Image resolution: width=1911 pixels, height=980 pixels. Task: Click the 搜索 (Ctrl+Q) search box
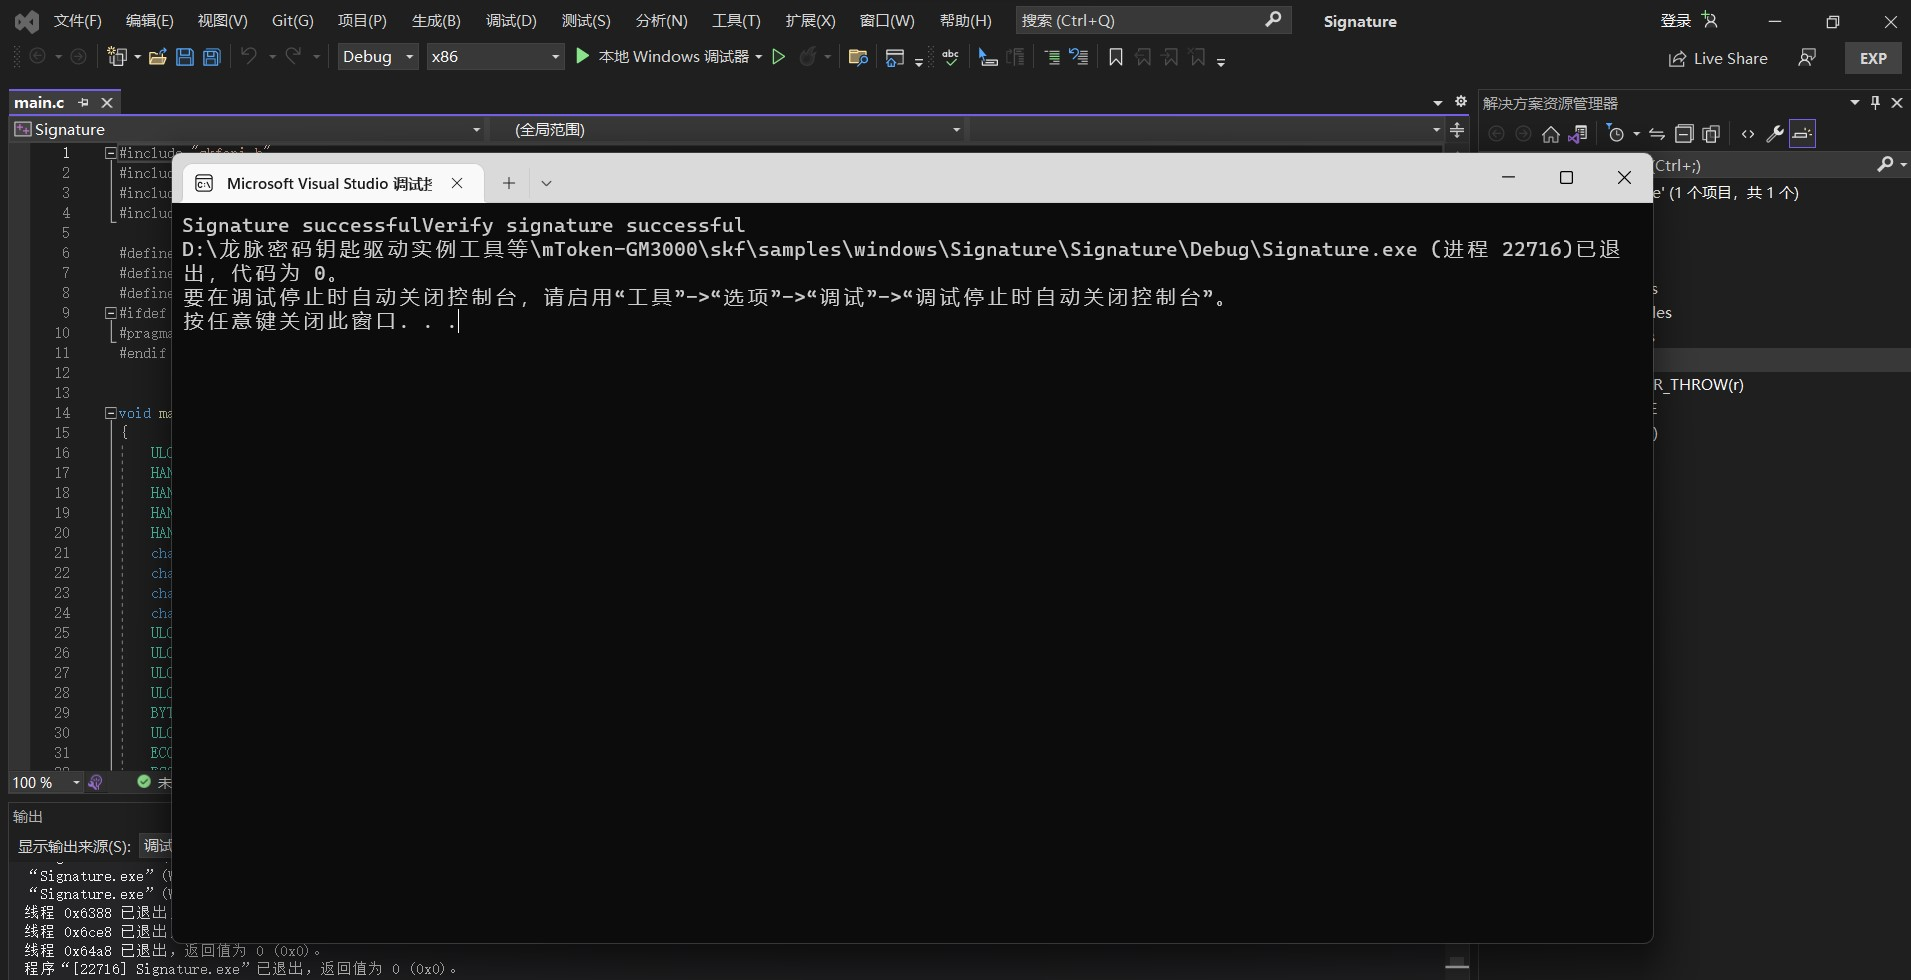1153,20
